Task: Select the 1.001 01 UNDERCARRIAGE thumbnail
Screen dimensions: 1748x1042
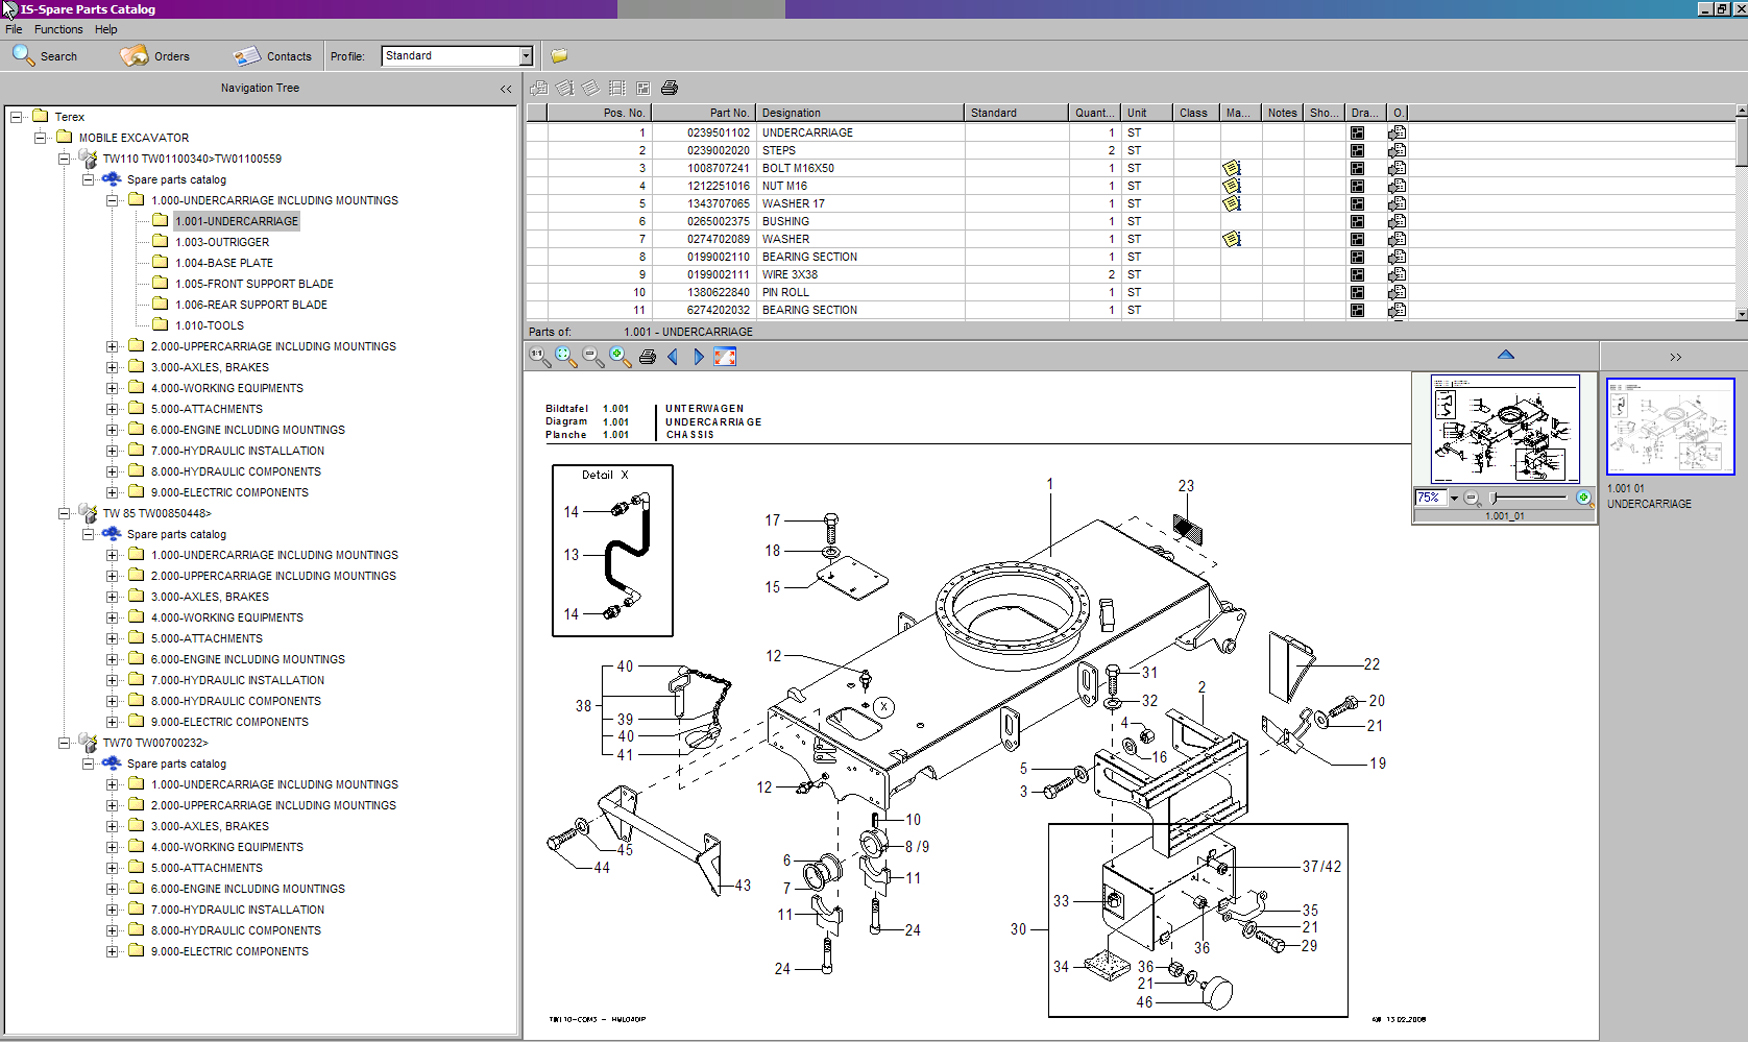Action: [x=1670, y=427]
